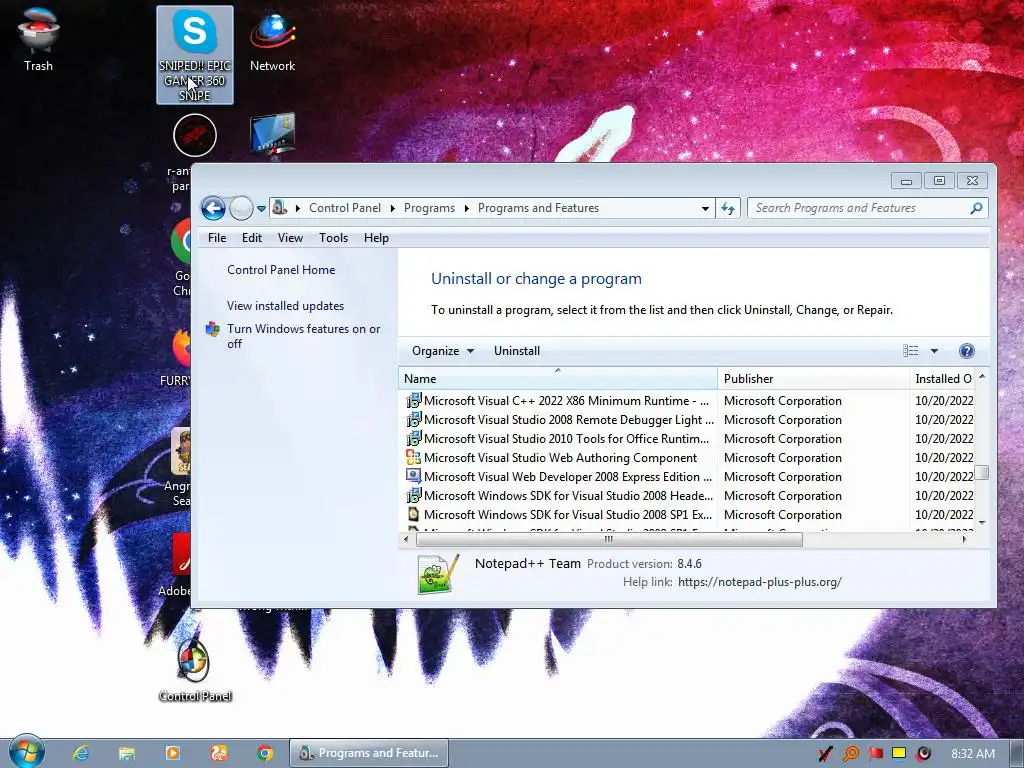
Task: Click the Forward navigation button
Action: (x=241, y=208)
